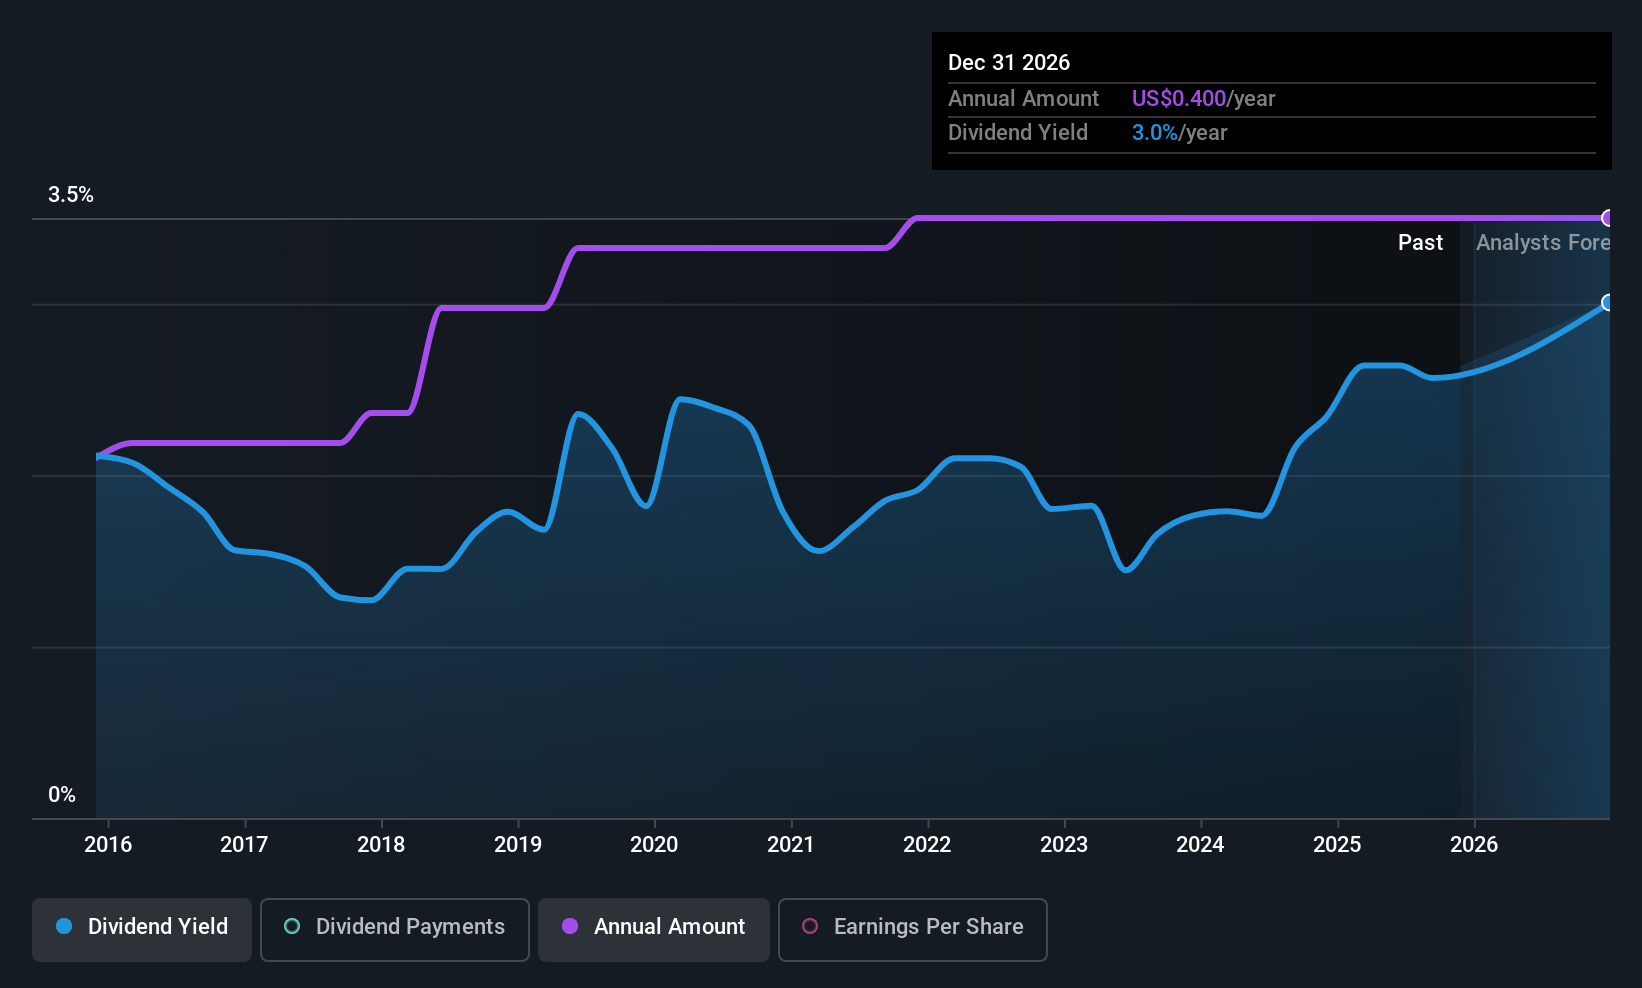Select the purple Annual Amount dot icon
The image size is (1642, 988).
point(570,927)
